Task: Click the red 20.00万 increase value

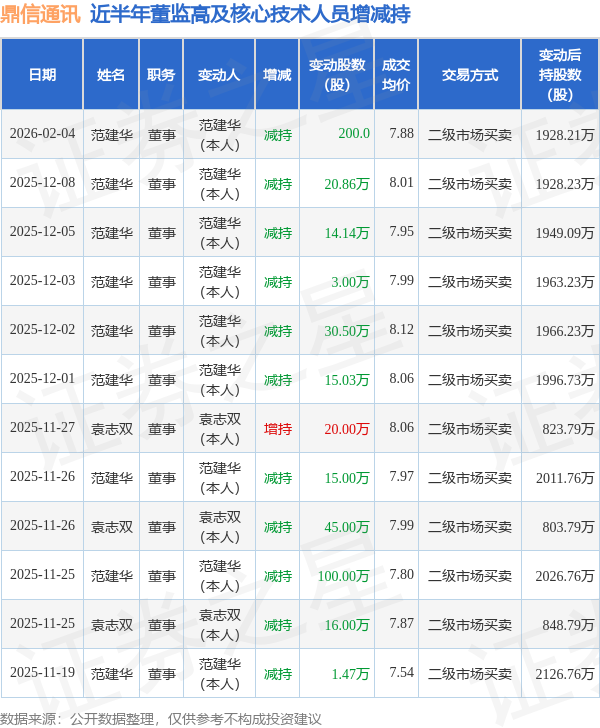Action: [347, 429]
